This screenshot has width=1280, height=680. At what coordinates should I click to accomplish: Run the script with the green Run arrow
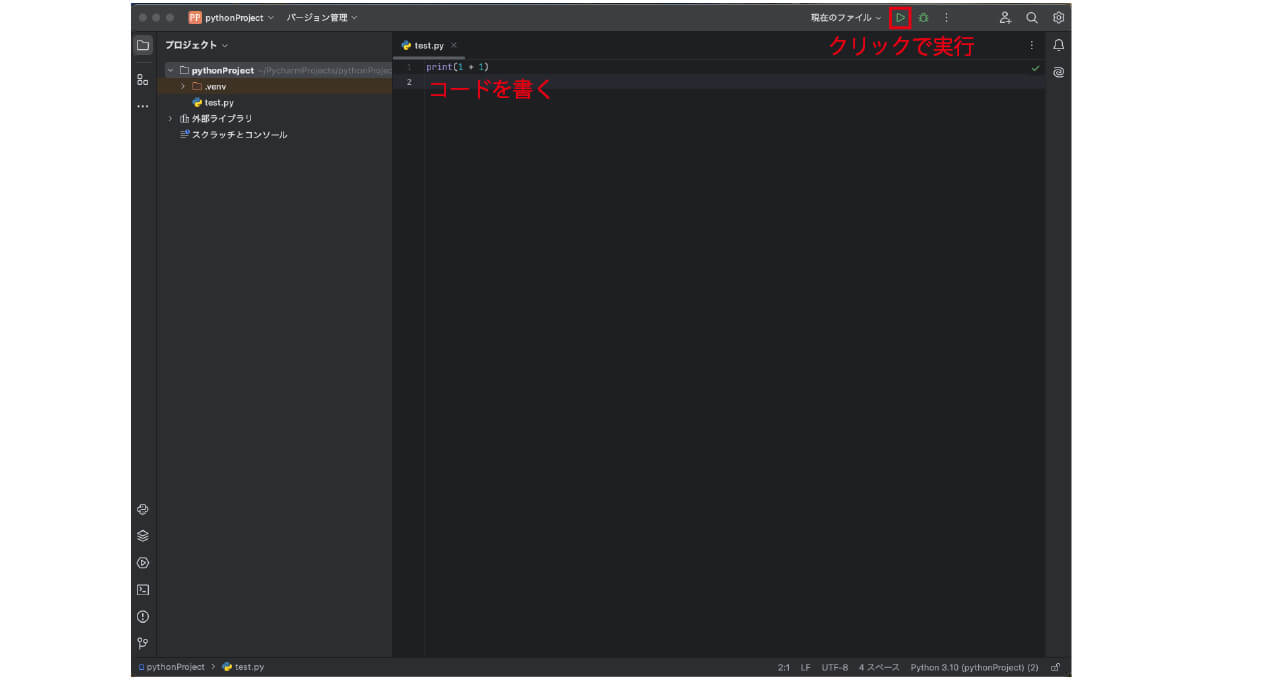(x=901, y=17)
